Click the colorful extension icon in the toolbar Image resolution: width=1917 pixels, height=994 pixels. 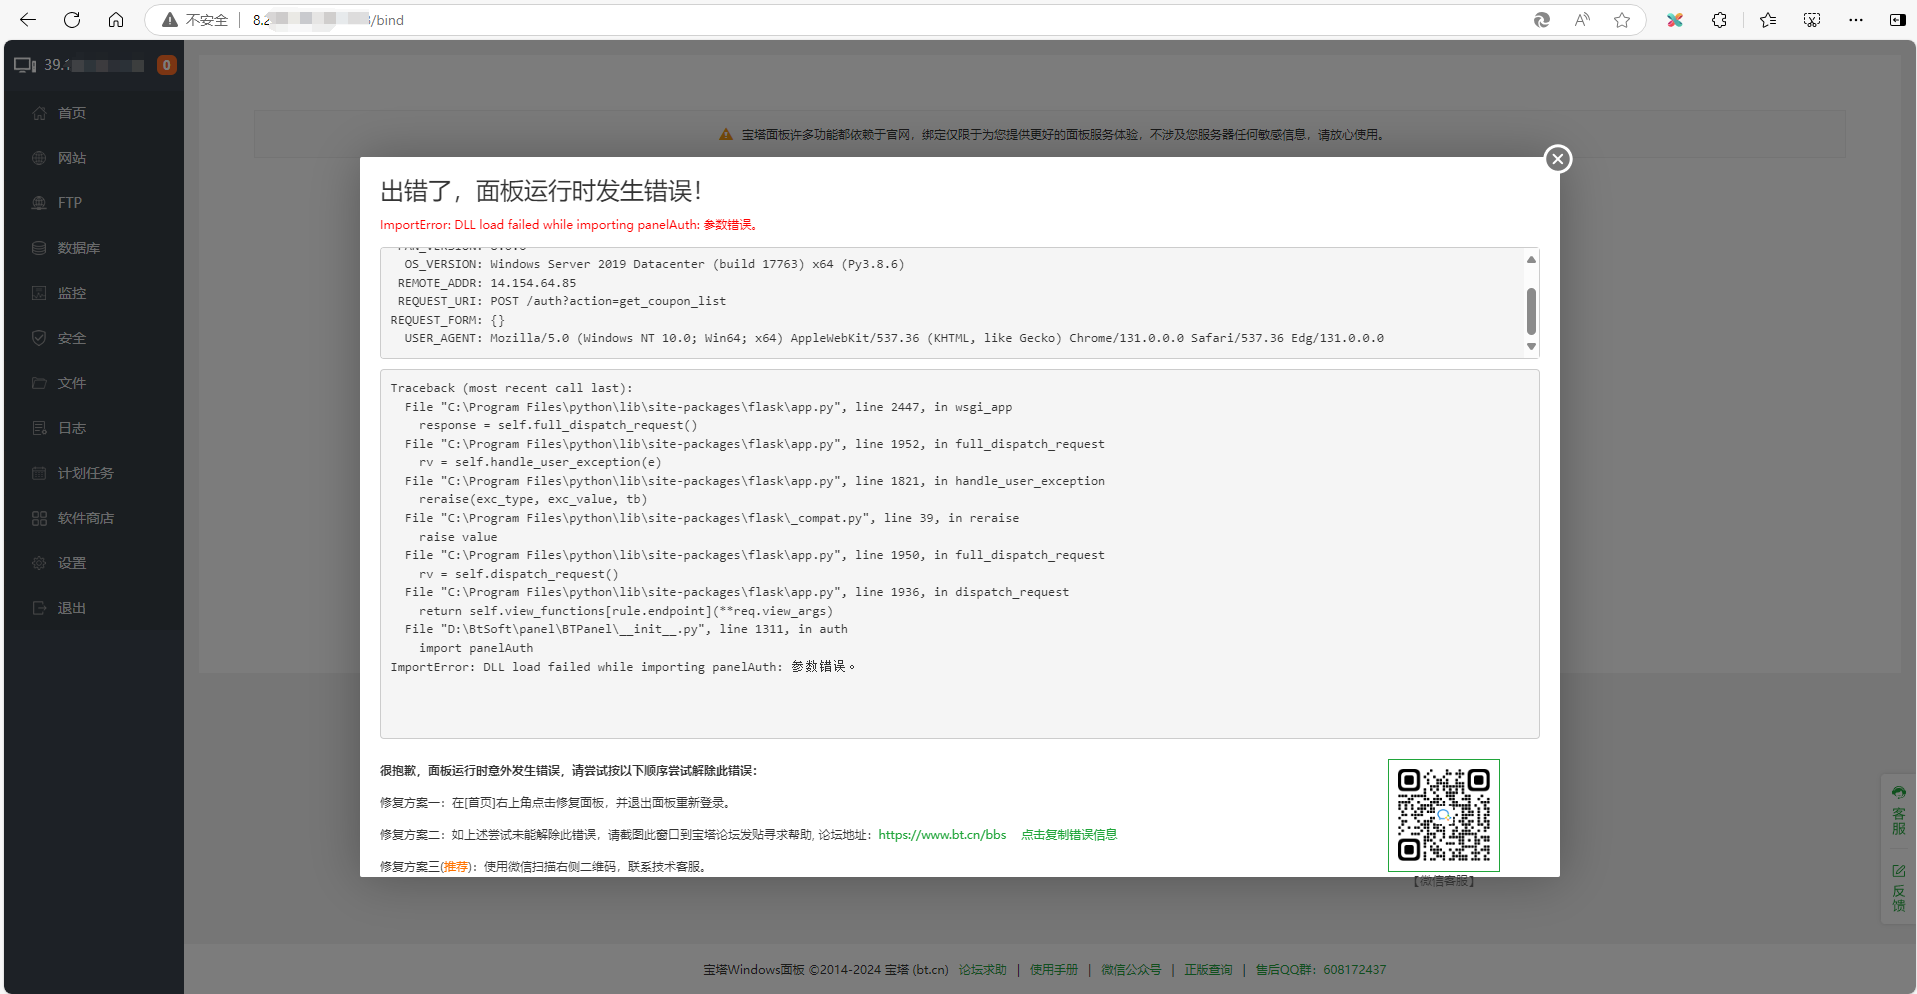[1675, 20]
